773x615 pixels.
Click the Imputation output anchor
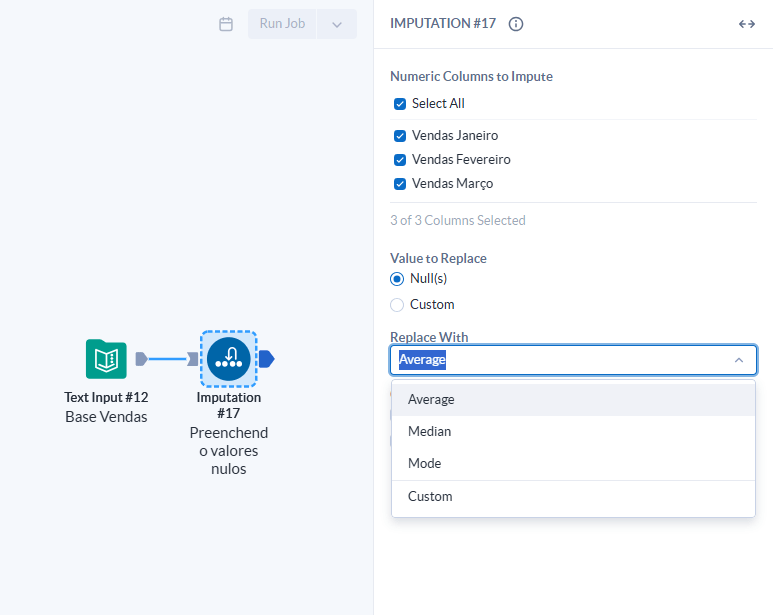(266, 358)
